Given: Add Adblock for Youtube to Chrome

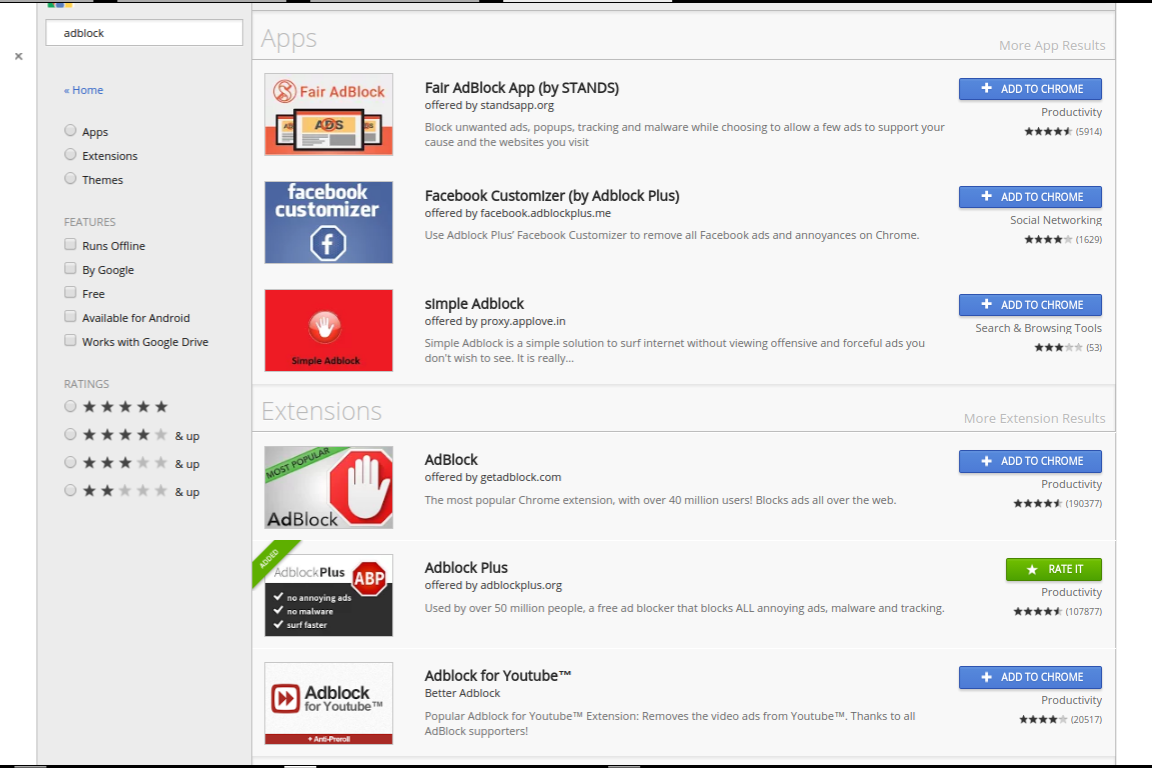Looking at the screenshot, I should click(x=1030, y=678).
